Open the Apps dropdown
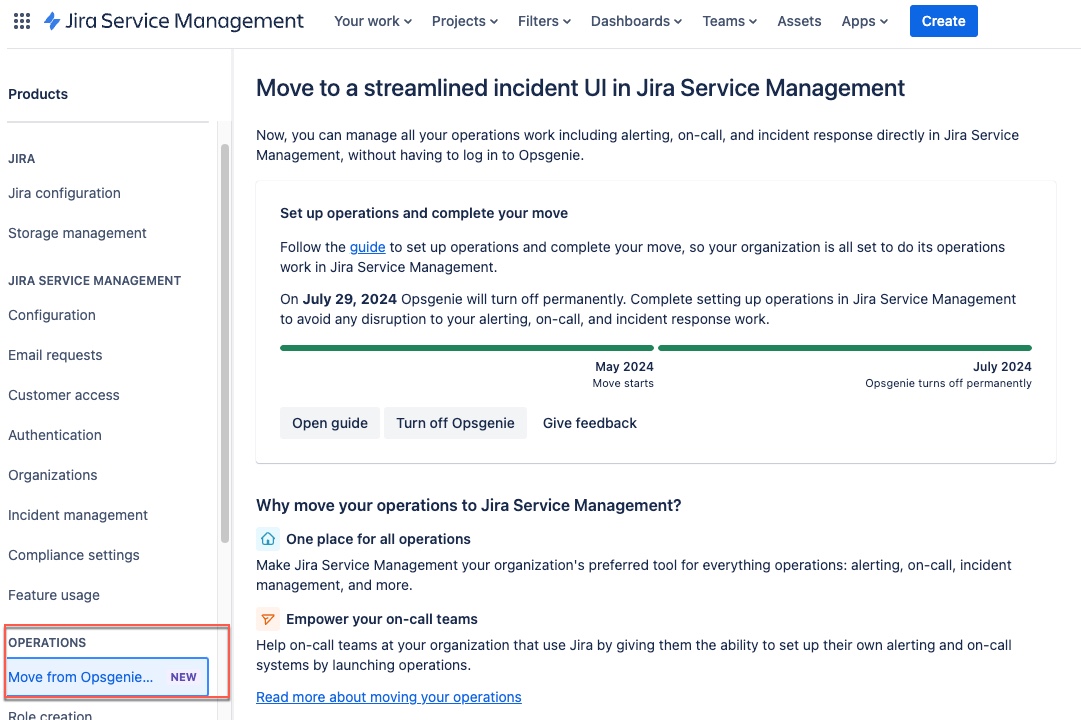Viewport: 1081px width, 720px height. 863,21
